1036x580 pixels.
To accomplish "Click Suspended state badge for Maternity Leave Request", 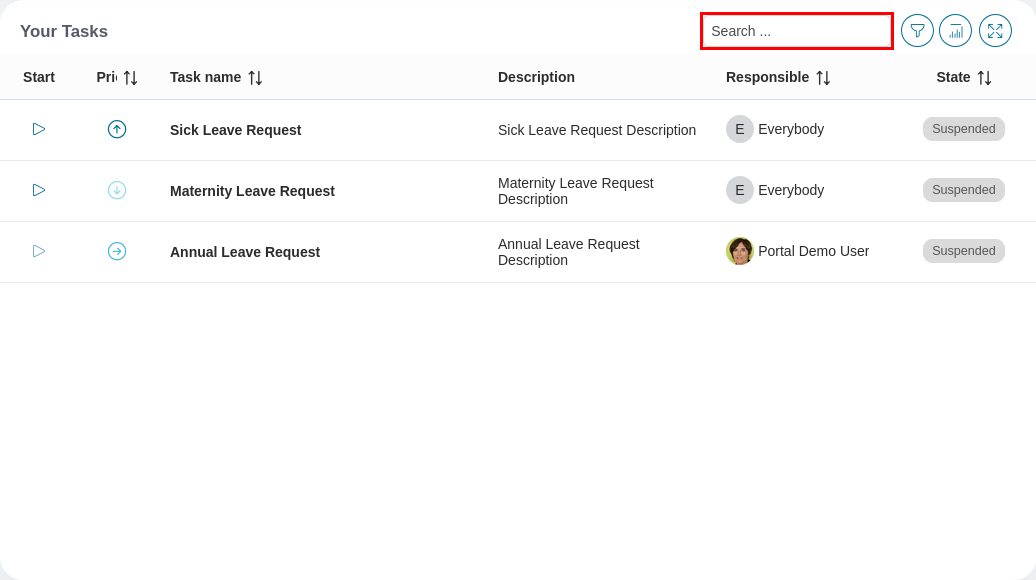I will [963, 190].
